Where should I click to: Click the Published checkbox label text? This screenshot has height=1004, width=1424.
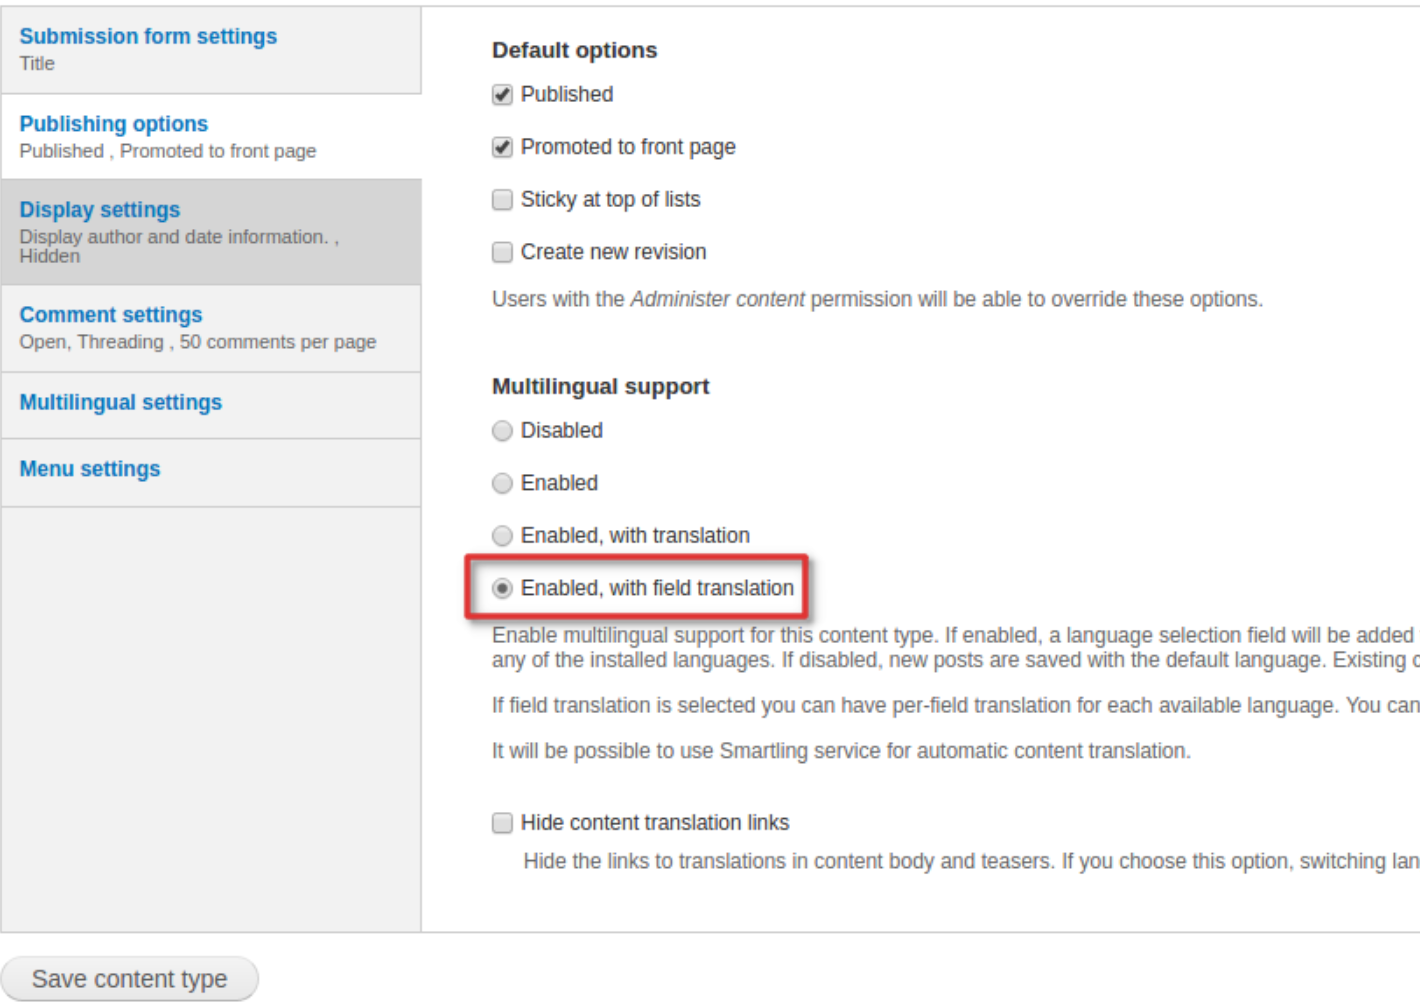567,95
